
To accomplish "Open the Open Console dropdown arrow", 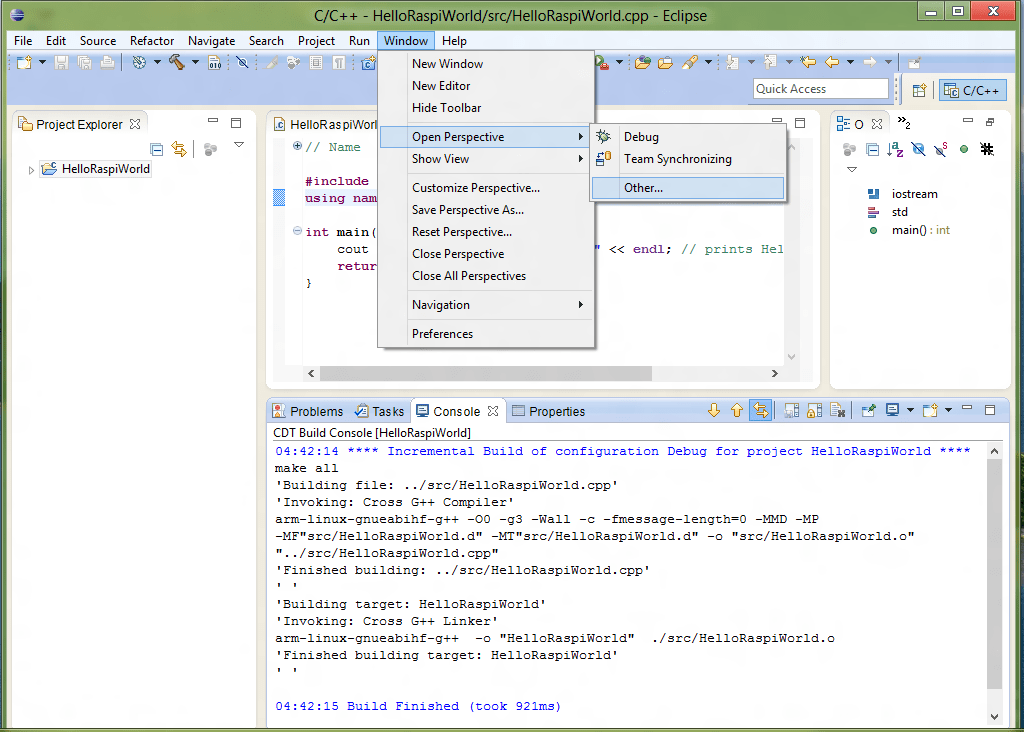I will click(x=947, y=410).
